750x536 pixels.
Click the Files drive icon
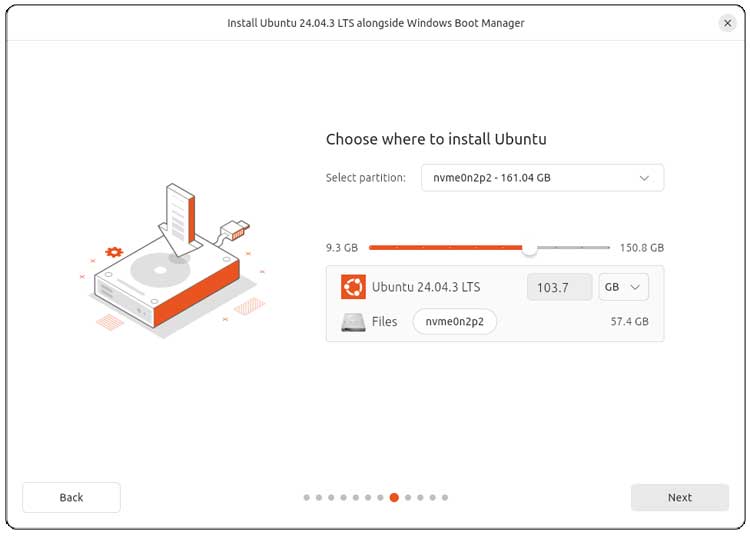tap(353, 322)
